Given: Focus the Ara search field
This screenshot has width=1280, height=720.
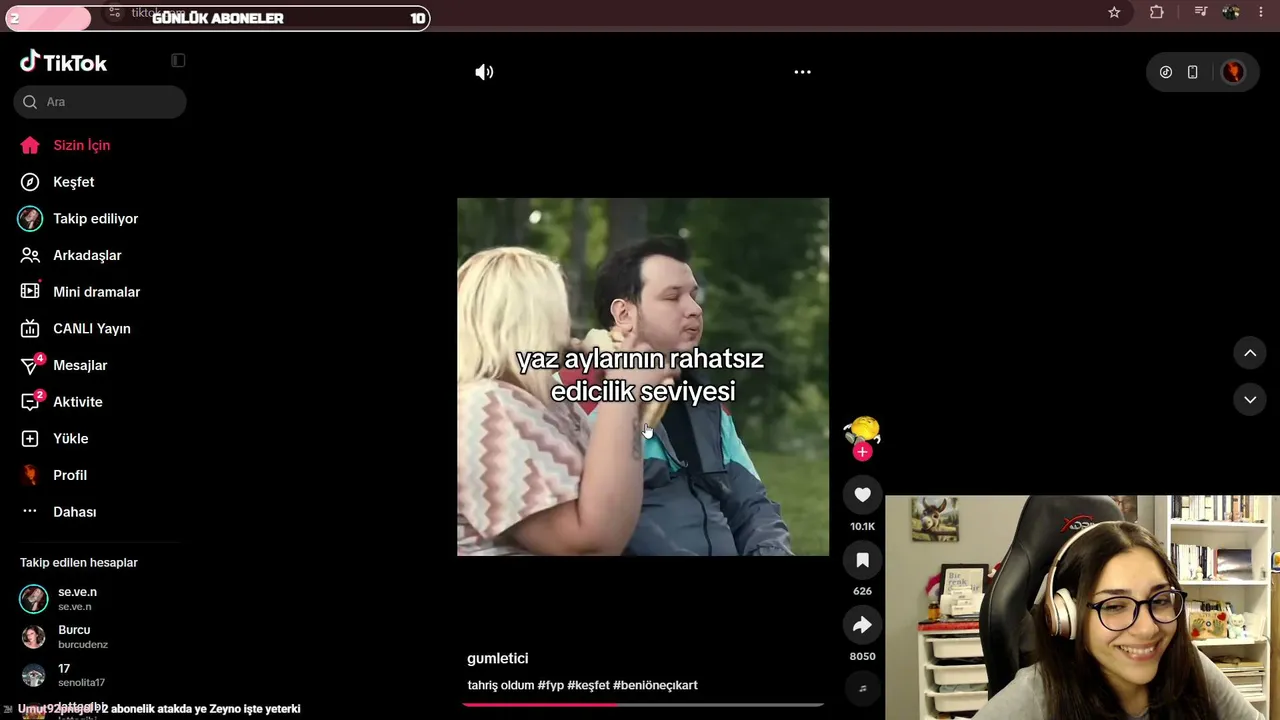Looking at the screenshot, I should (x=100, y=102).
